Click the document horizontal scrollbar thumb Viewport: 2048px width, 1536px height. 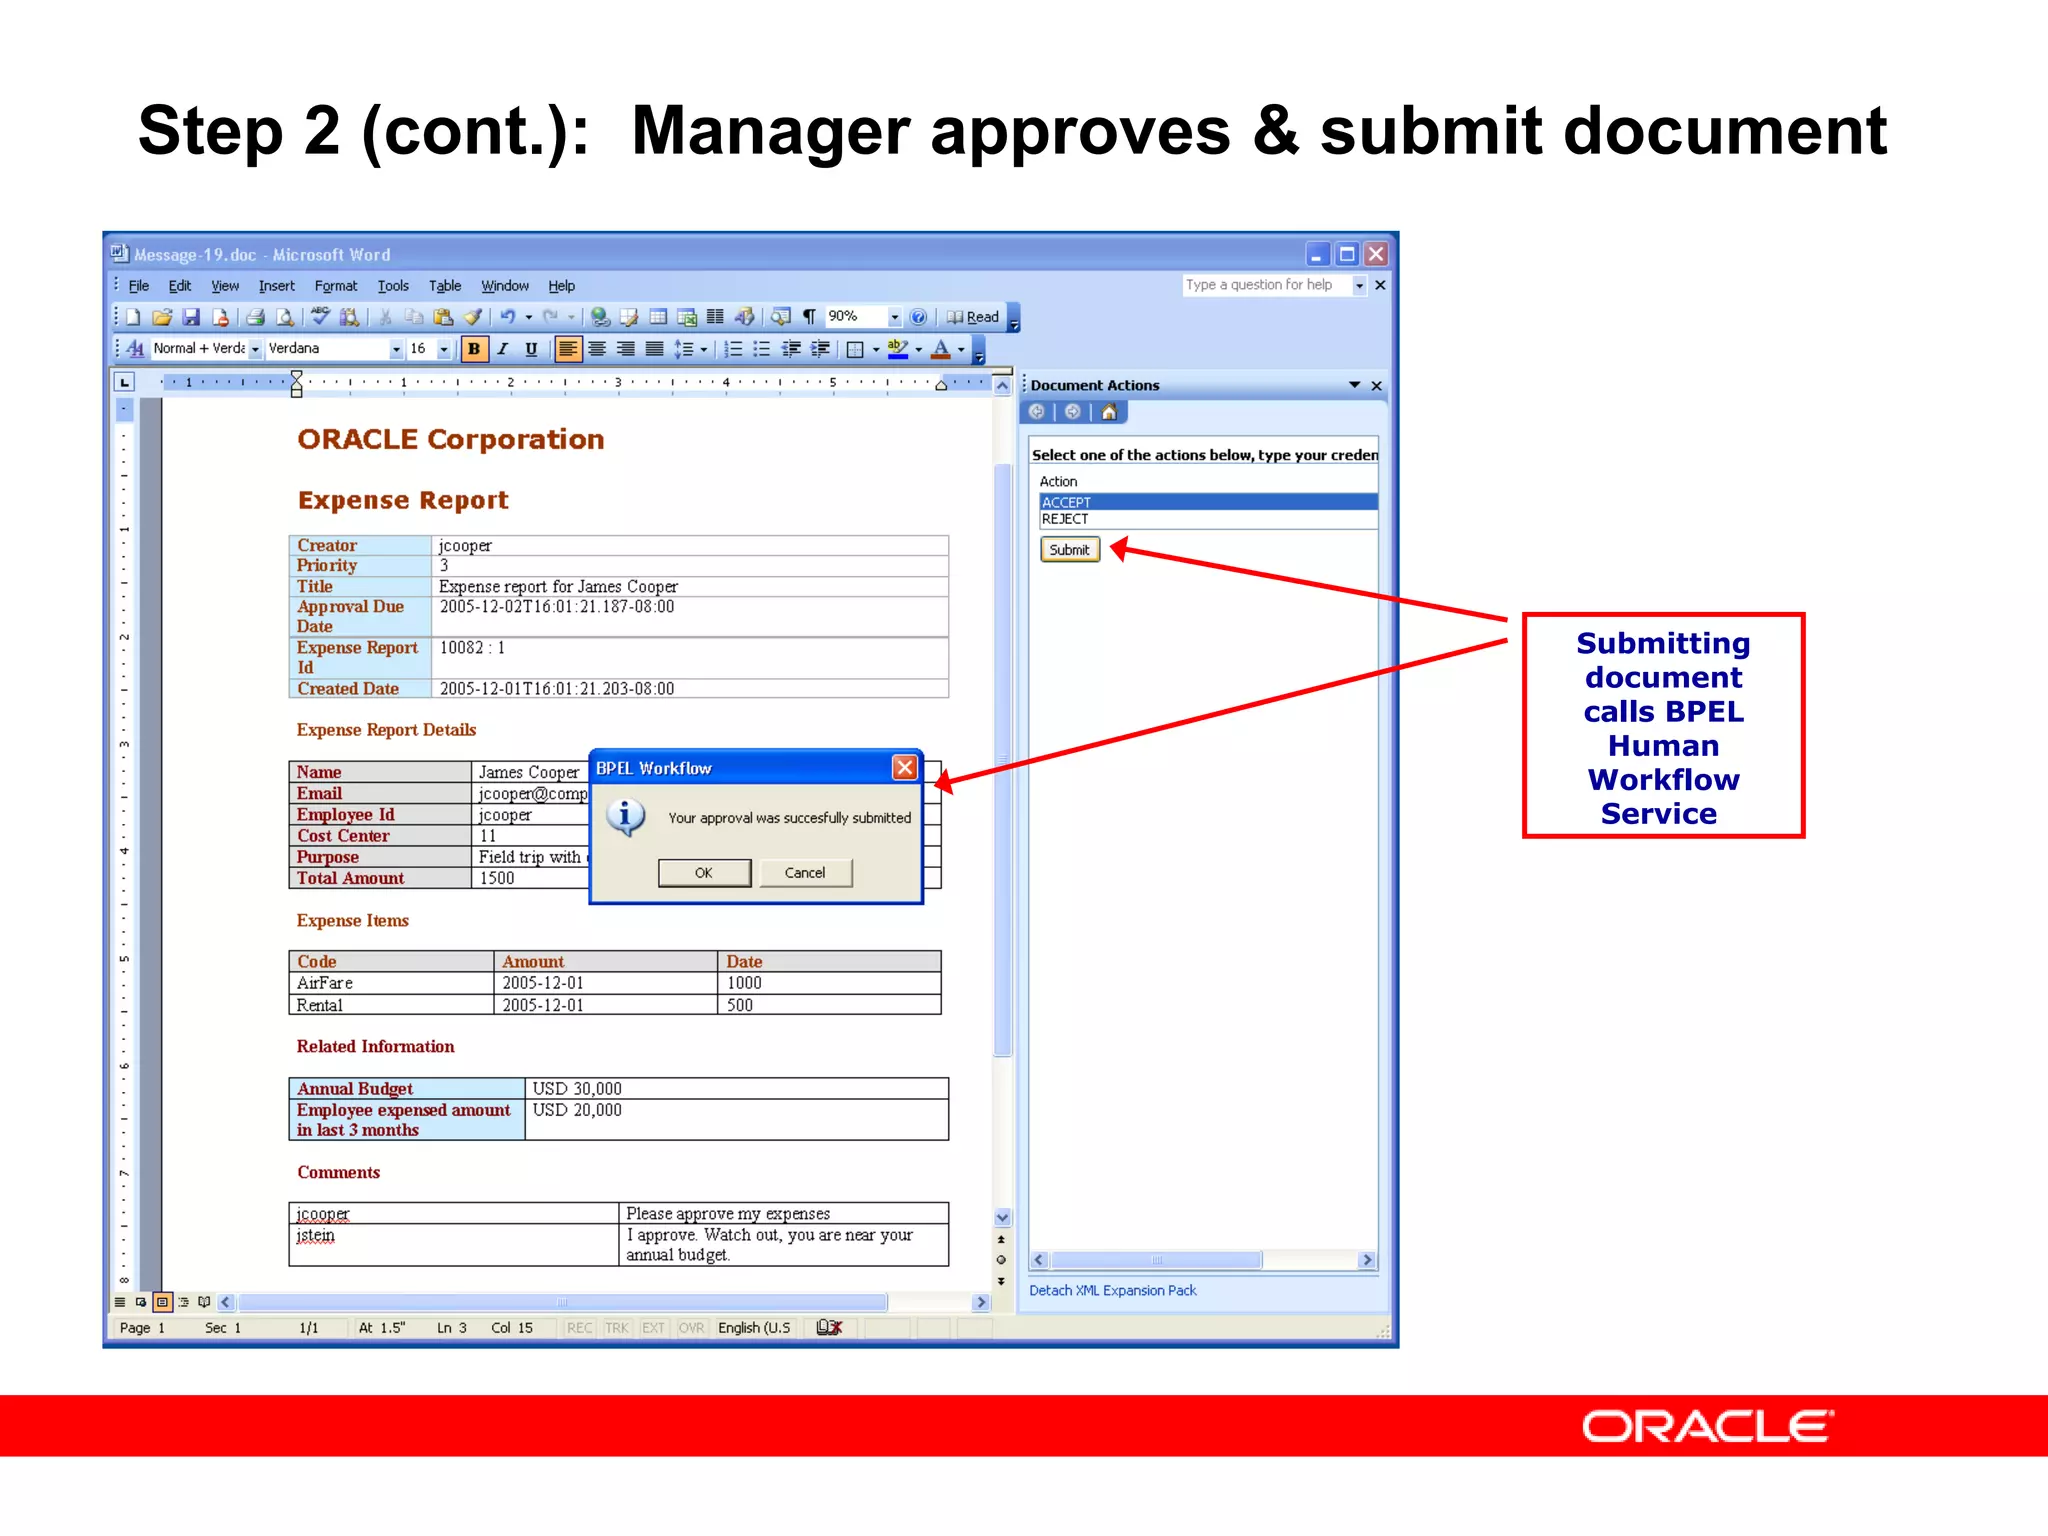click(x=562, y=1302)
